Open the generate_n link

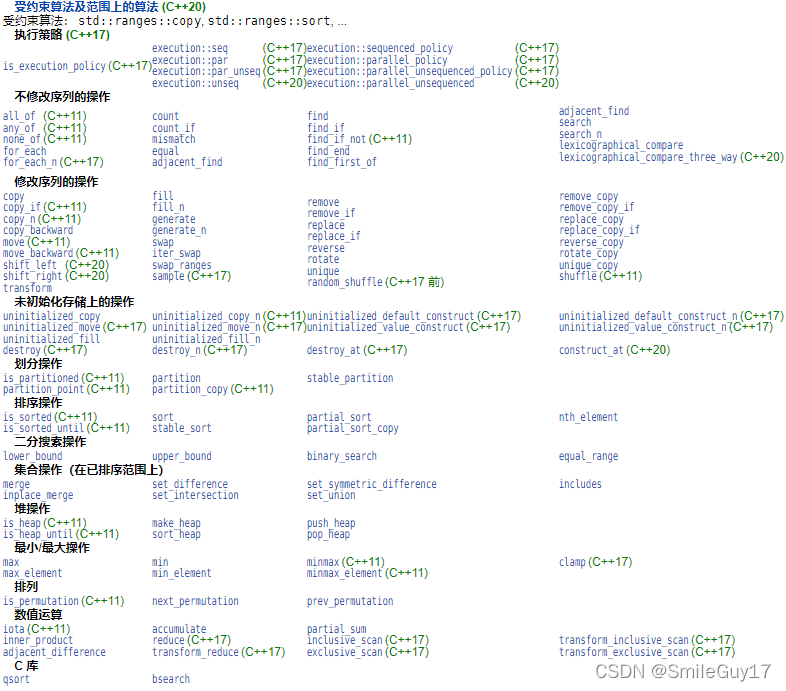tap(179, 230)
